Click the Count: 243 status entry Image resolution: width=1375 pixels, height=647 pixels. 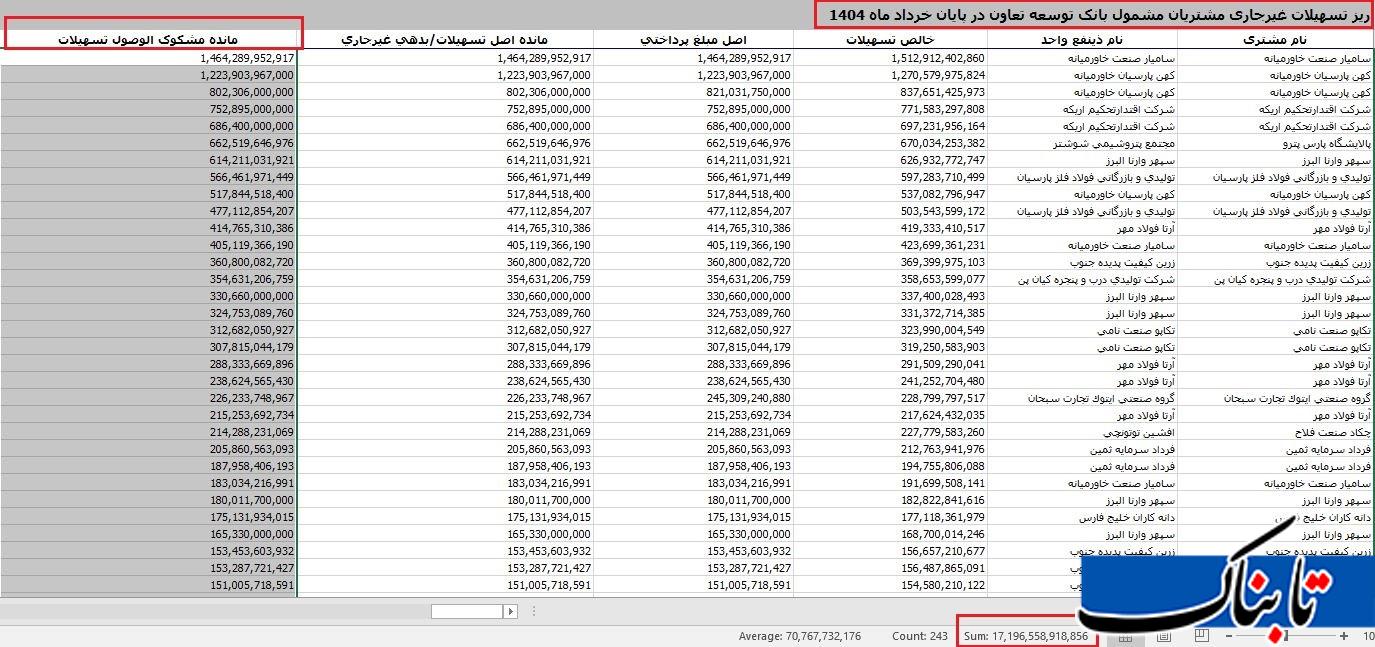[x=920, y=636]
